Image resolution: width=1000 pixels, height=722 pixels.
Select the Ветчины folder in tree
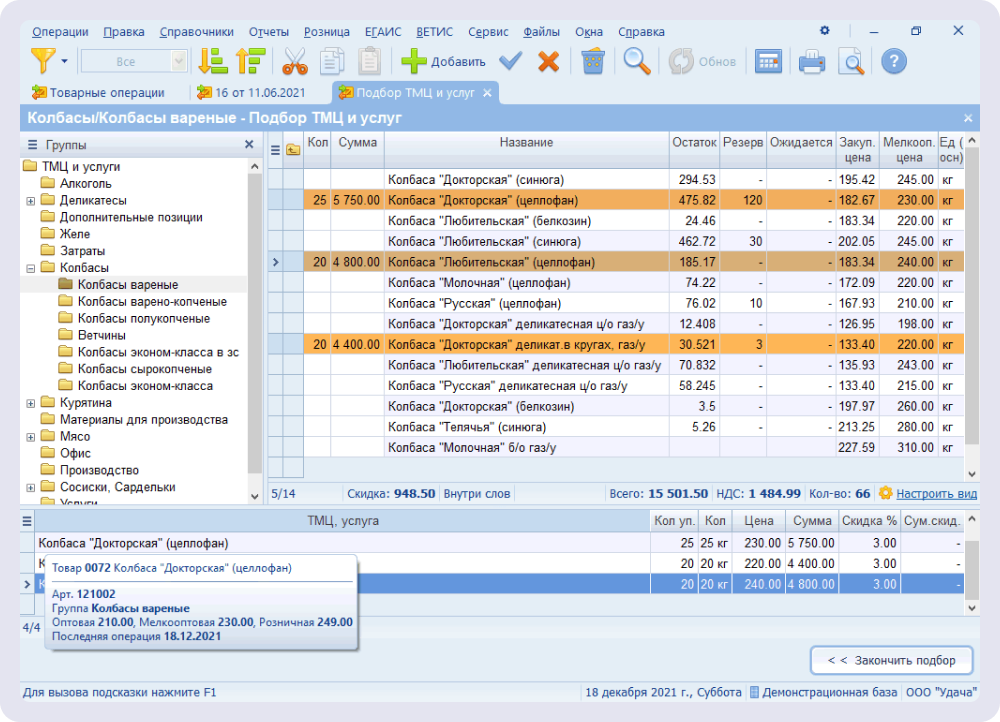click(x=101, y=335)
